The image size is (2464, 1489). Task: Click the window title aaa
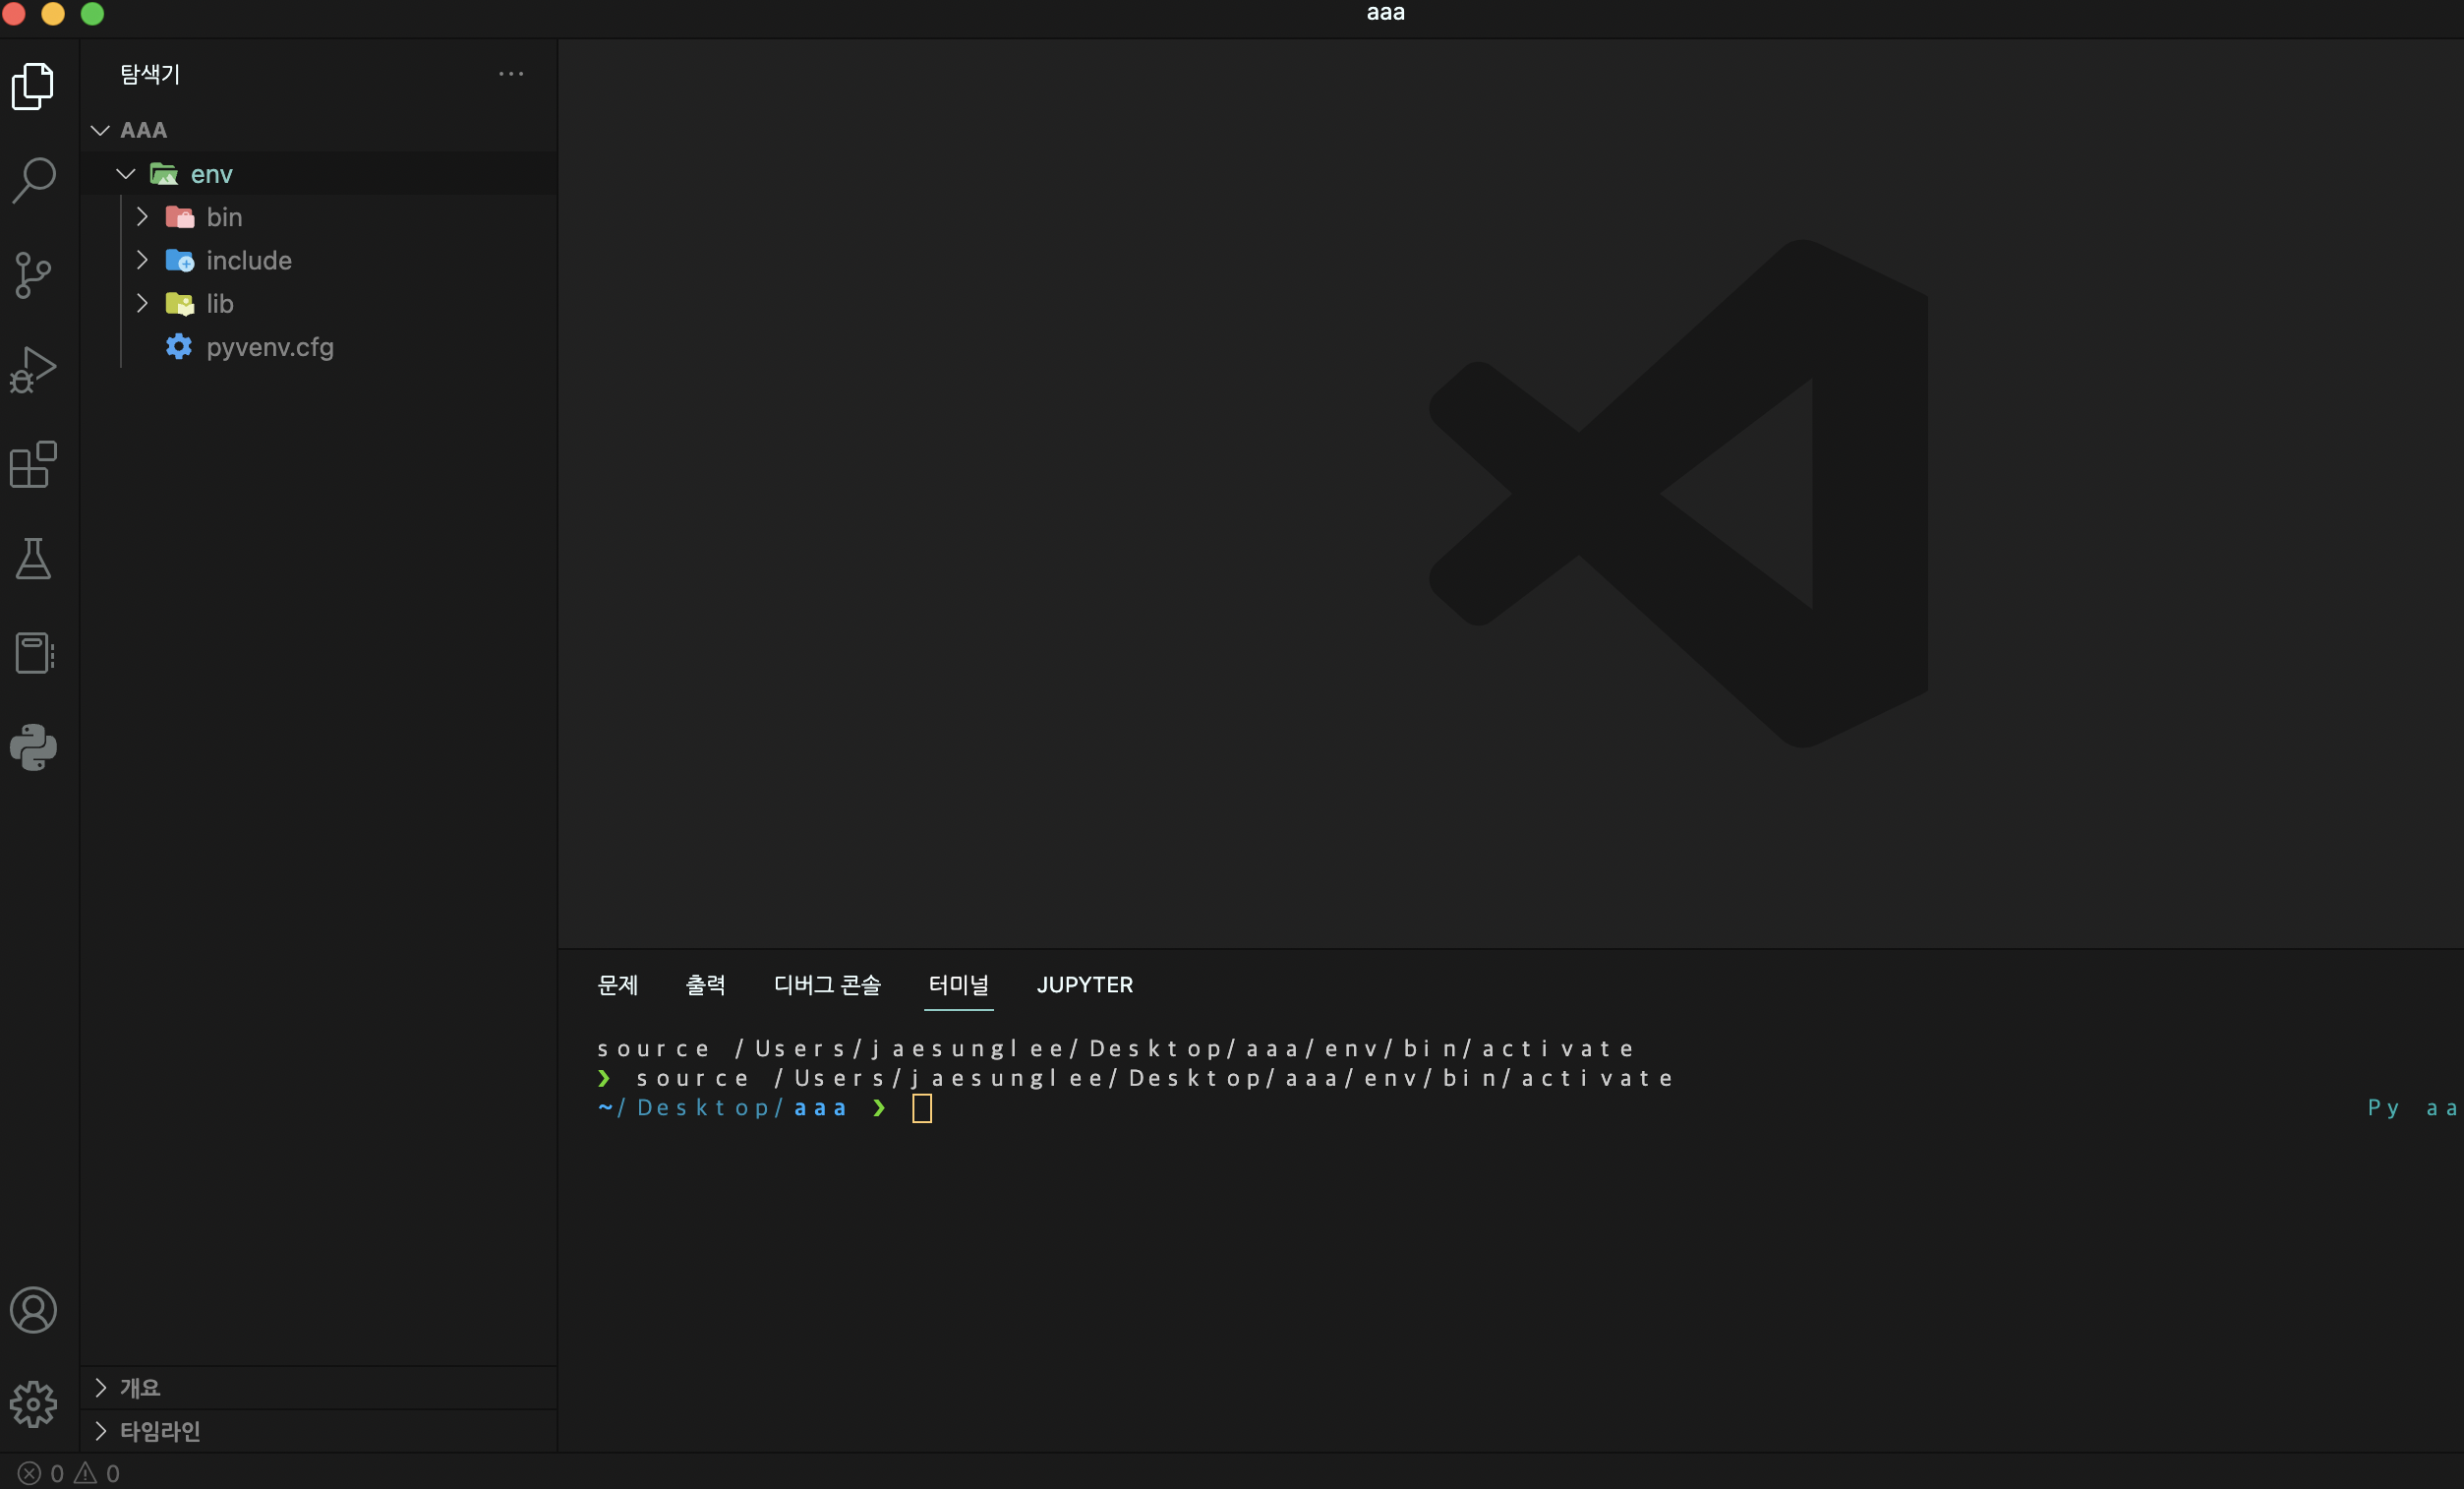tap(1386, 13)
